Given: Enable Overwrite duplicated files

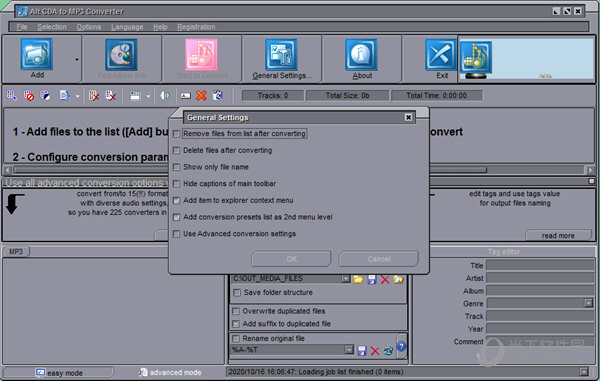Looking at the screenshot, I should click(236, 311).
